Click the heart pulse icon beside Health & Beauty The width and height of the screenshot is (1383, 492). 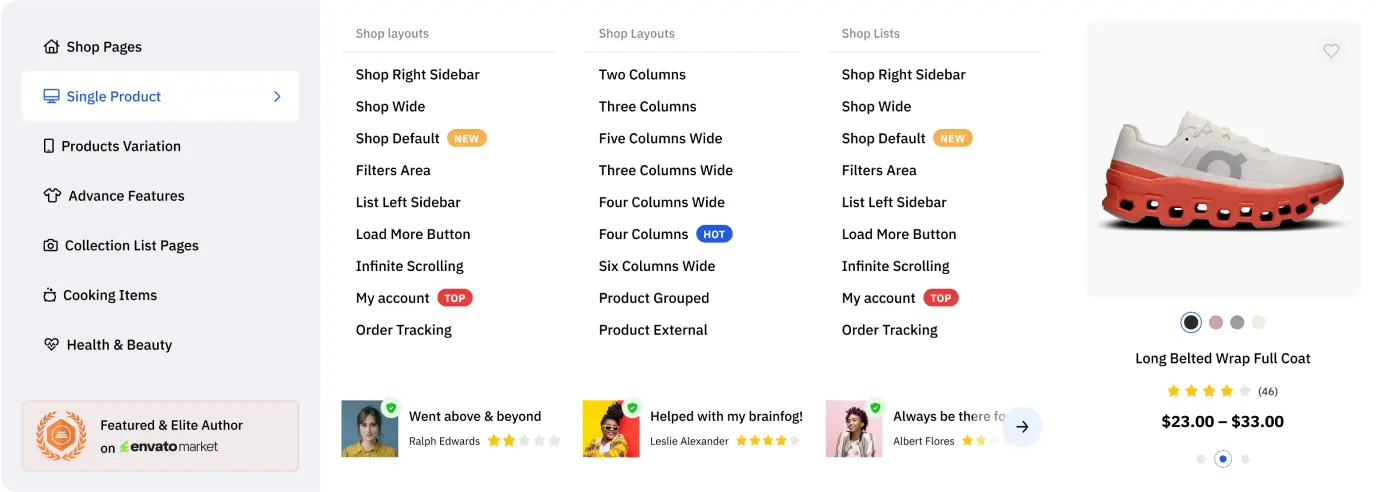(52, 345)
